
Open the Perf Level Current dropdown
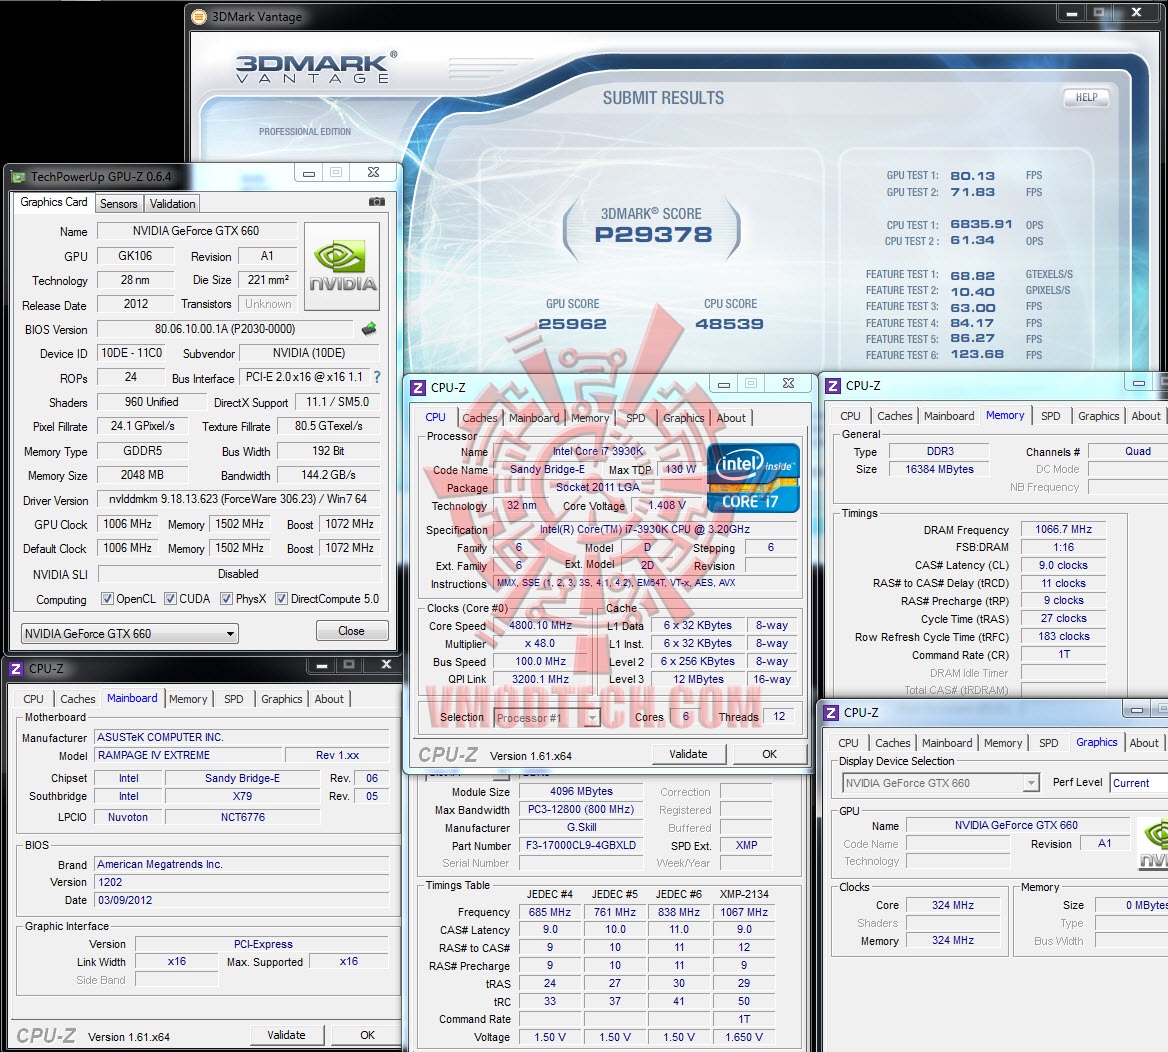tap(1138, 783)
